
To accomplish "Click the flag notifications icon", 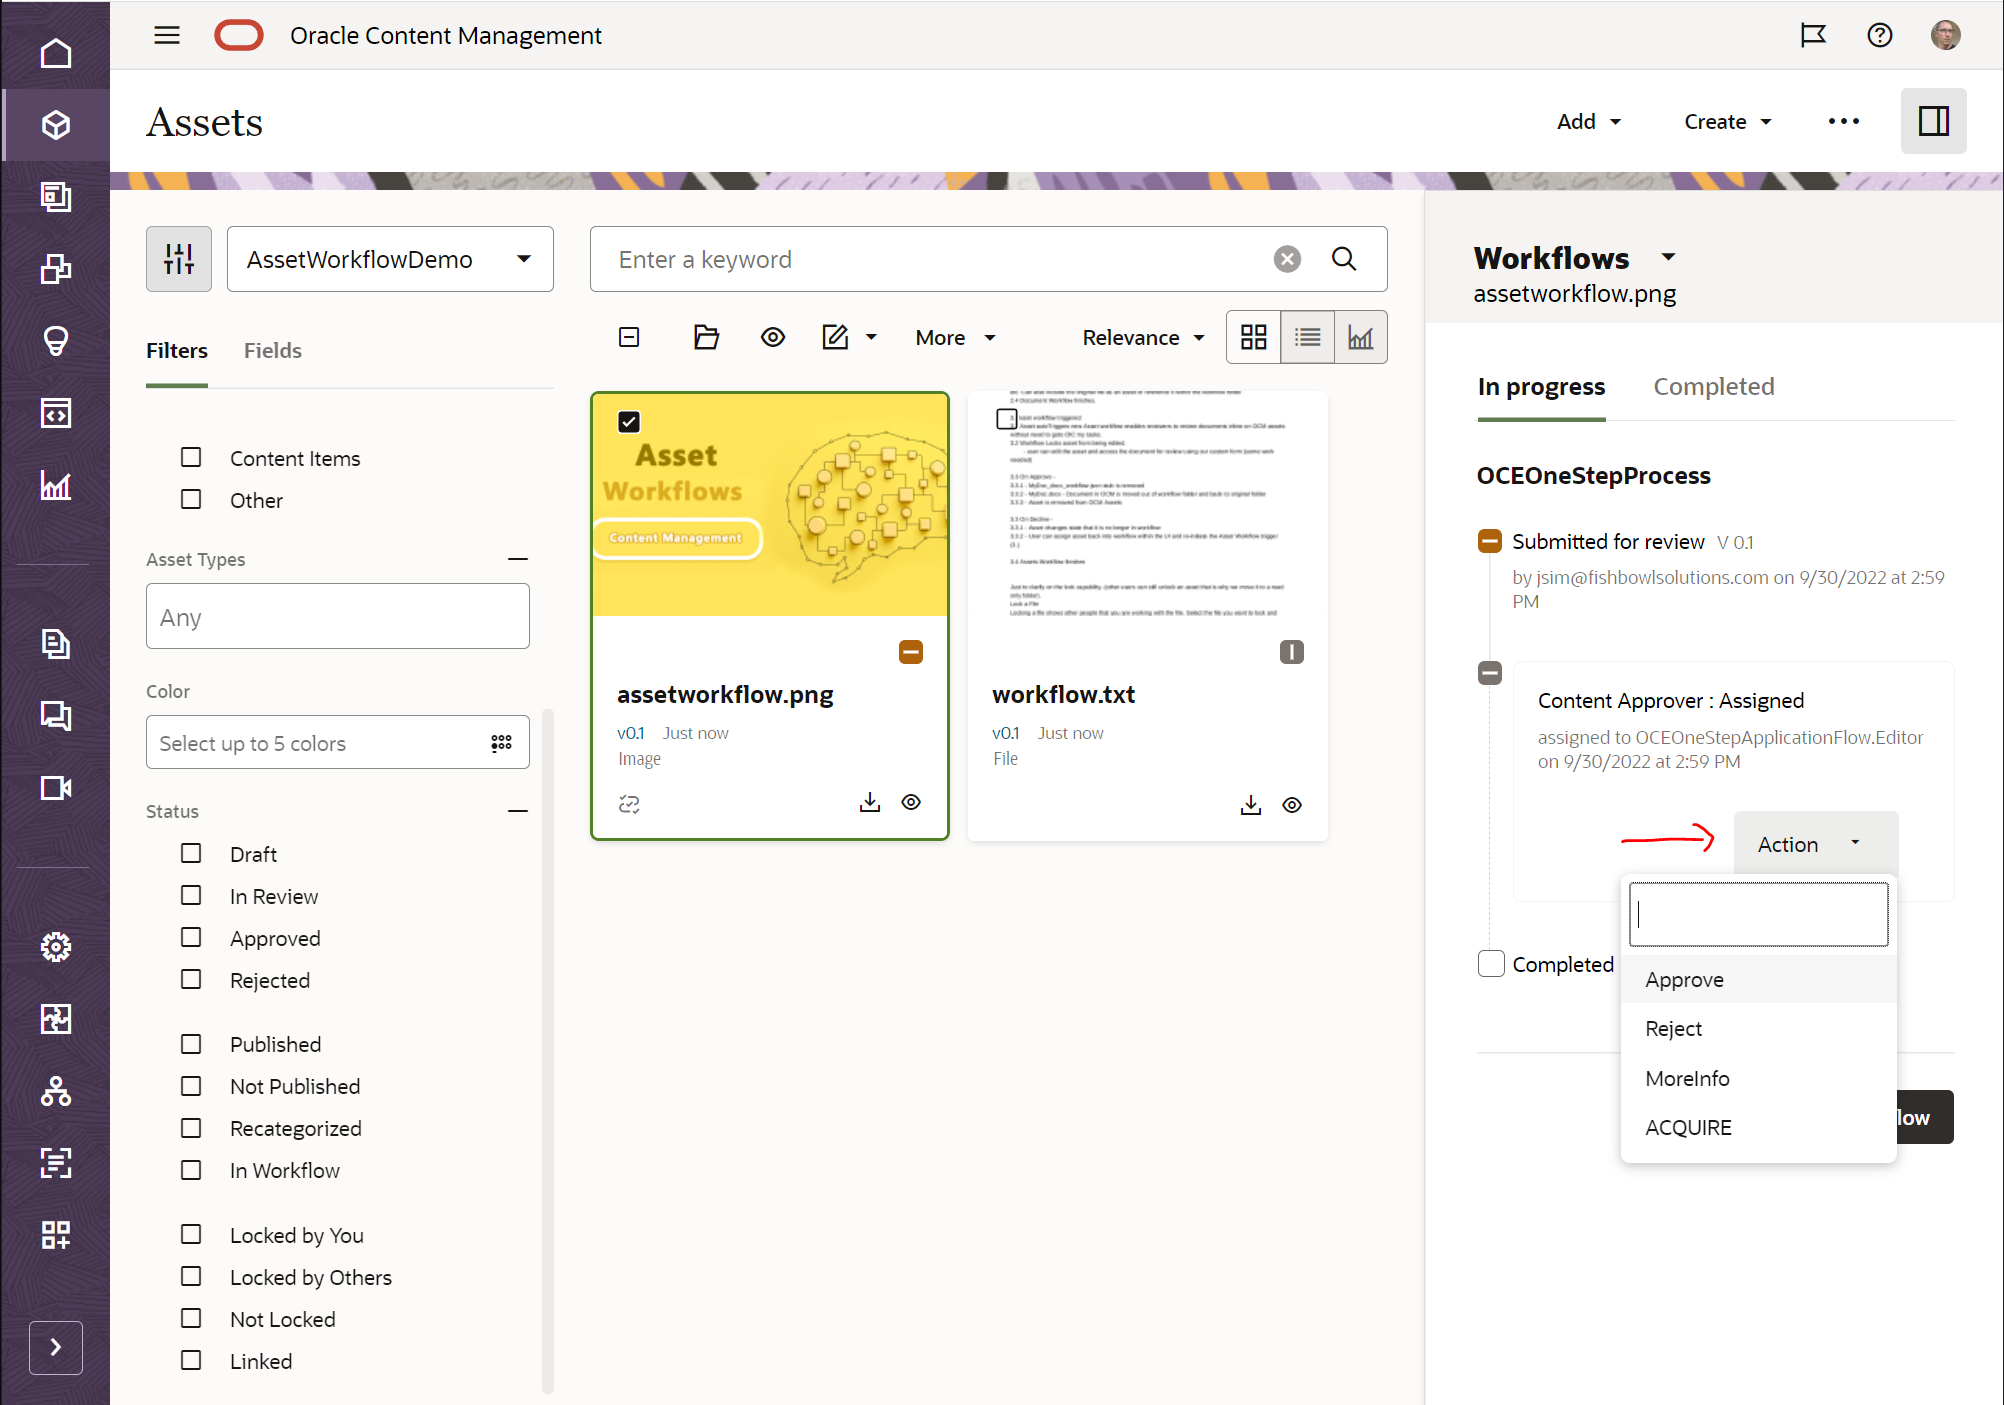I will 1813,35.
